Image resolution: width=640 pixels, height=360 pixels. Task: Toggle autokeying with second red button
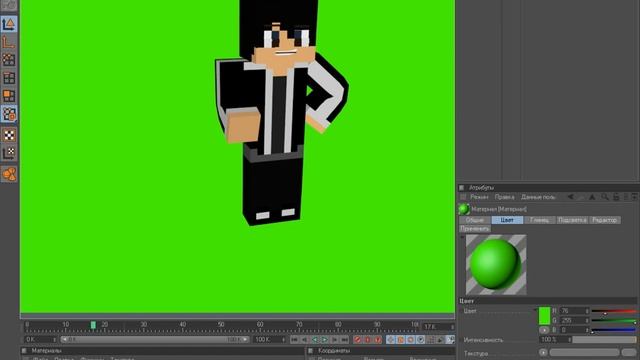point(368,340)
